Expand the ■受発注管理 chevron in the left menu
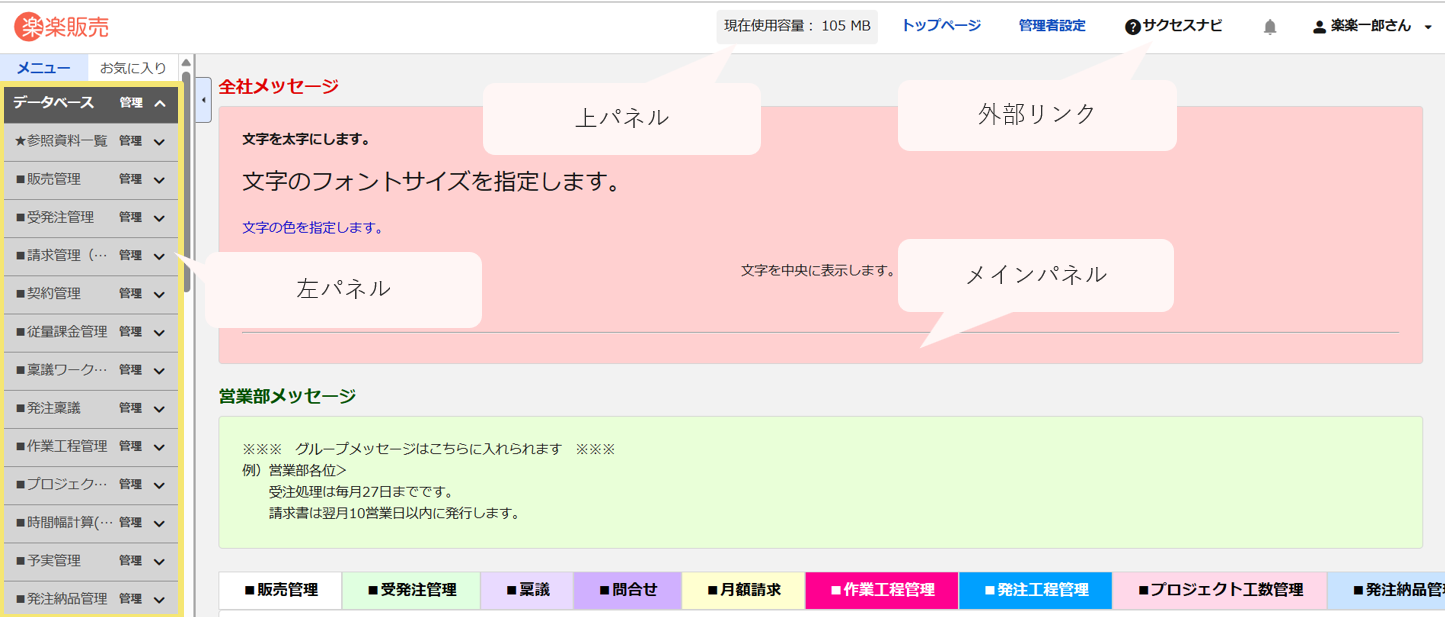 [160, 218]
